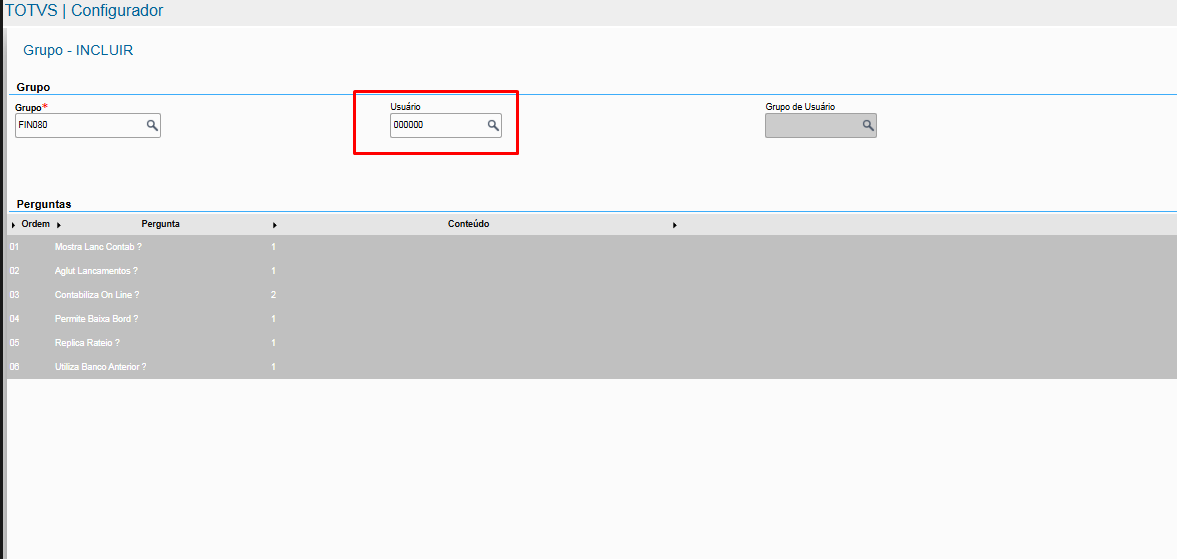Click content value 1 for Mostra Lanc Contab

pyautogui.click(x=273, y=247)
